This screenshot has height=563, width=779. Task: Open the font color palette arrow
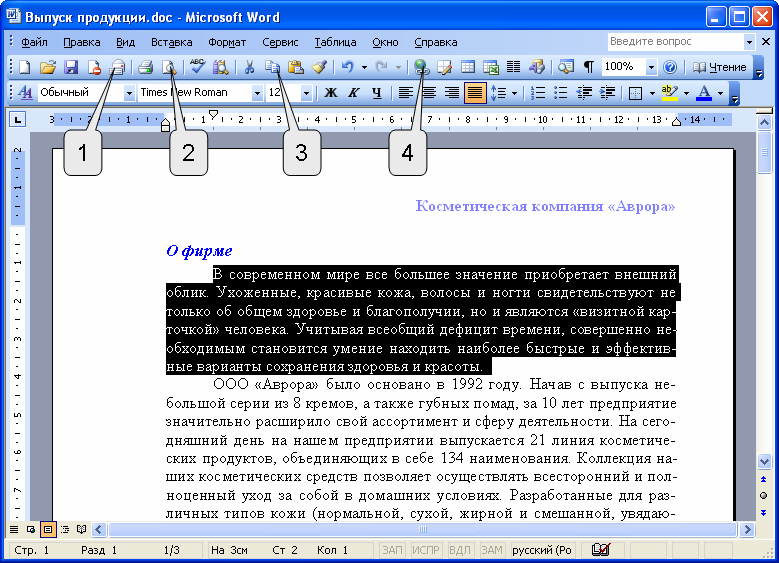point(720,92)
